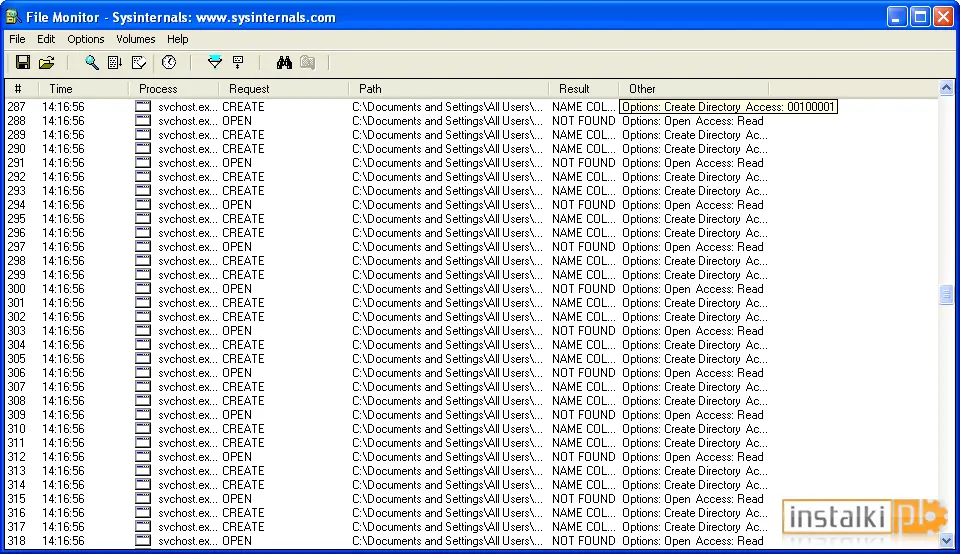Click svchost.ex... process in row 295
Viewport: 960px width, 554px height.
[x=187, y=219]
